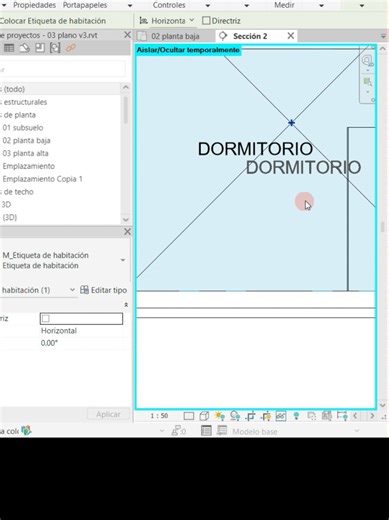Click the view's vertical scrollbar down arrow
Viewport: 389px width, 520px height.
[x=383, y=405]
